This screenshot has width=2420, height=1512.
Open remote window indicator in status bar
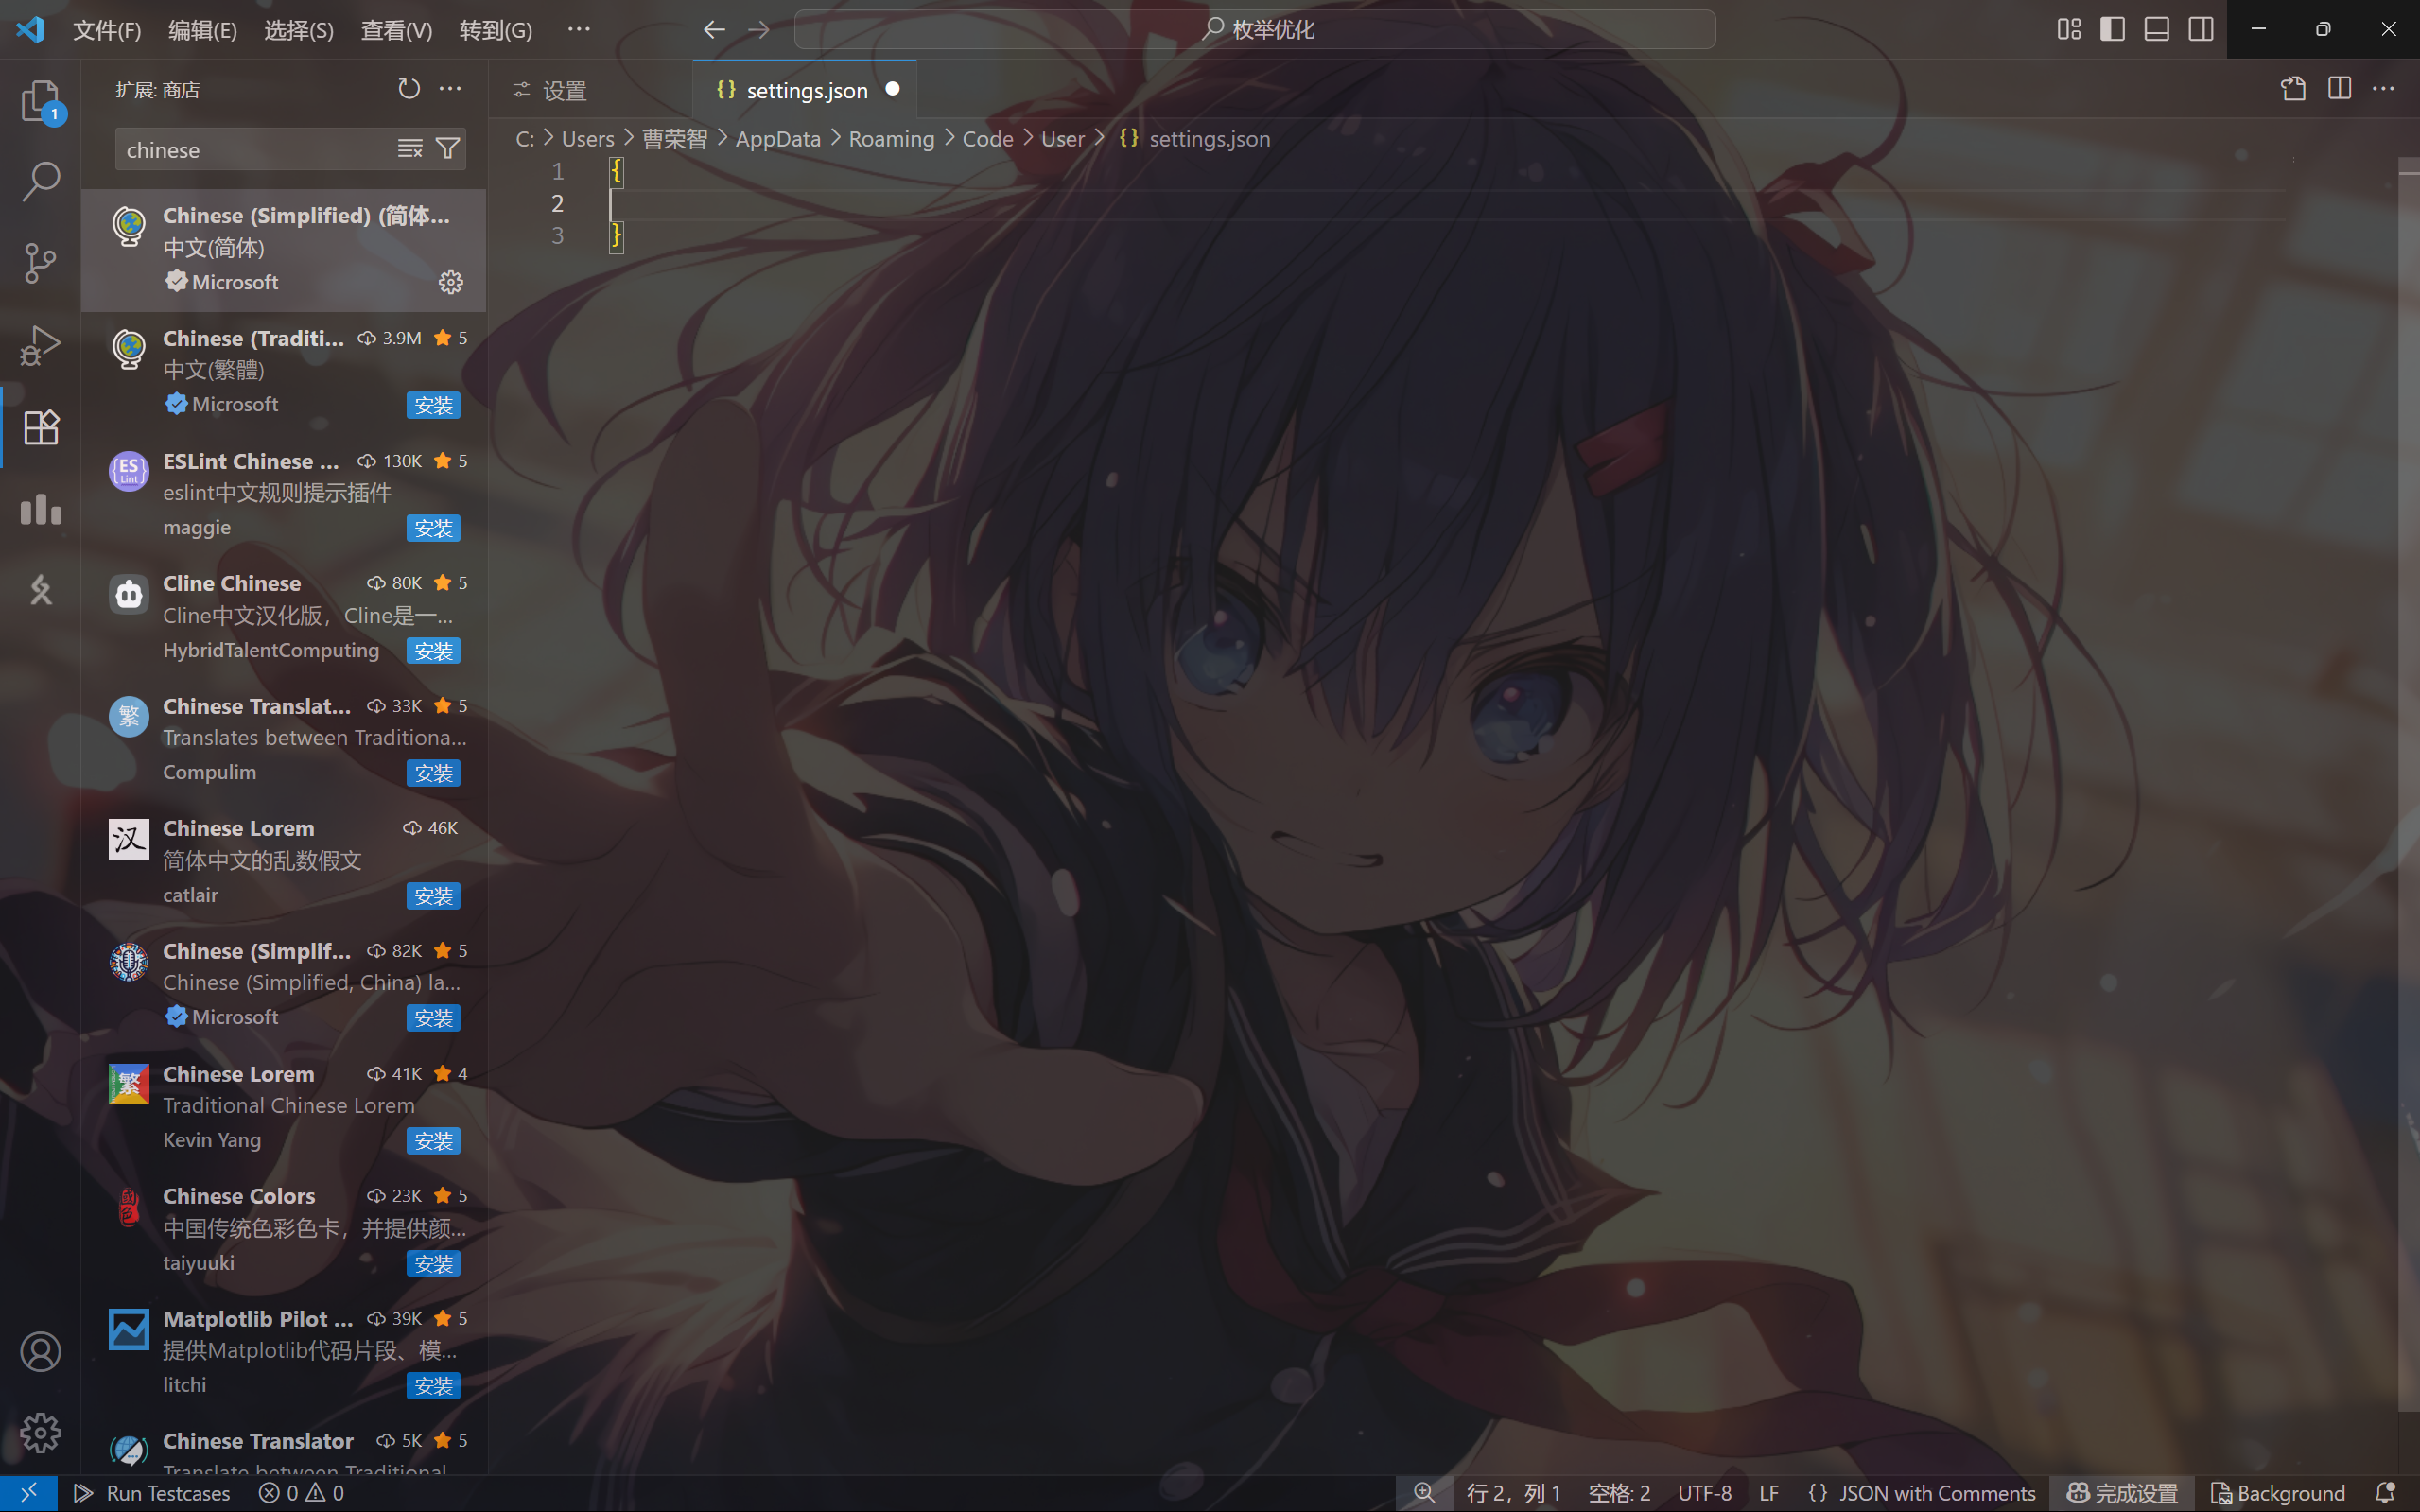click(28, 1493)
